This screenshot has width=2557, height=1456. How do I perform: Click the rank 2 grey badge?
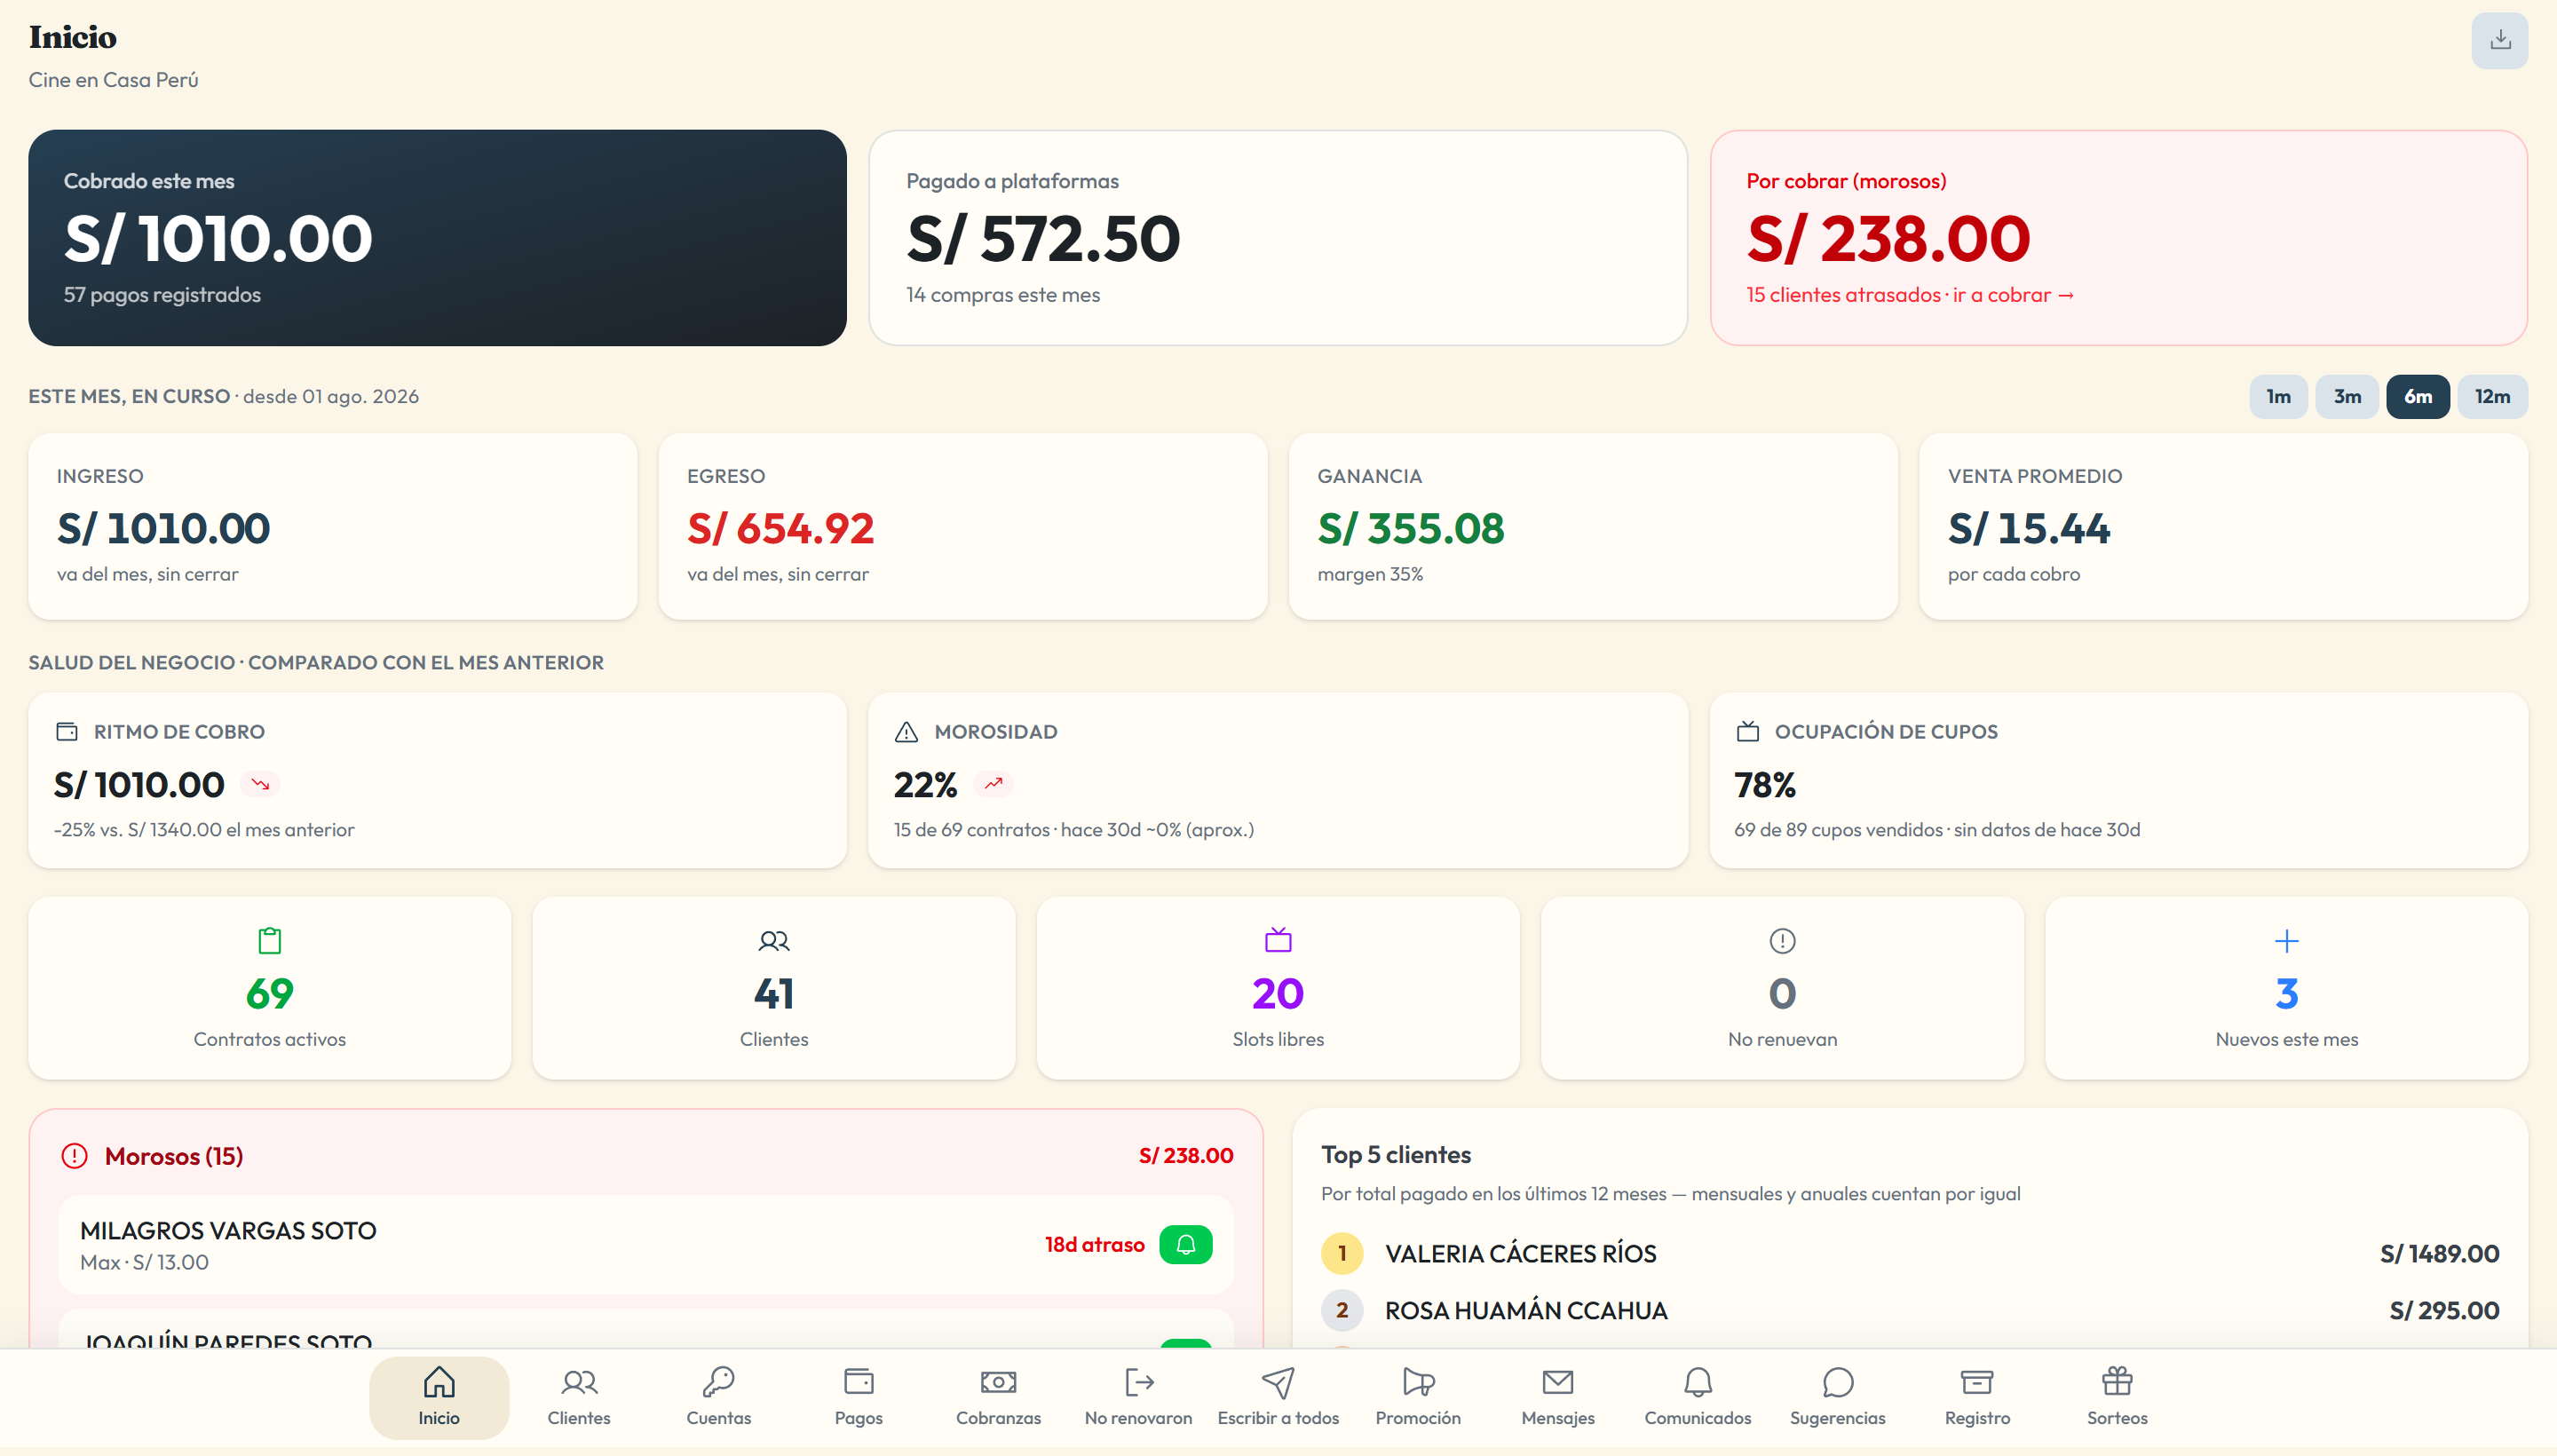click(1342, 1311)
